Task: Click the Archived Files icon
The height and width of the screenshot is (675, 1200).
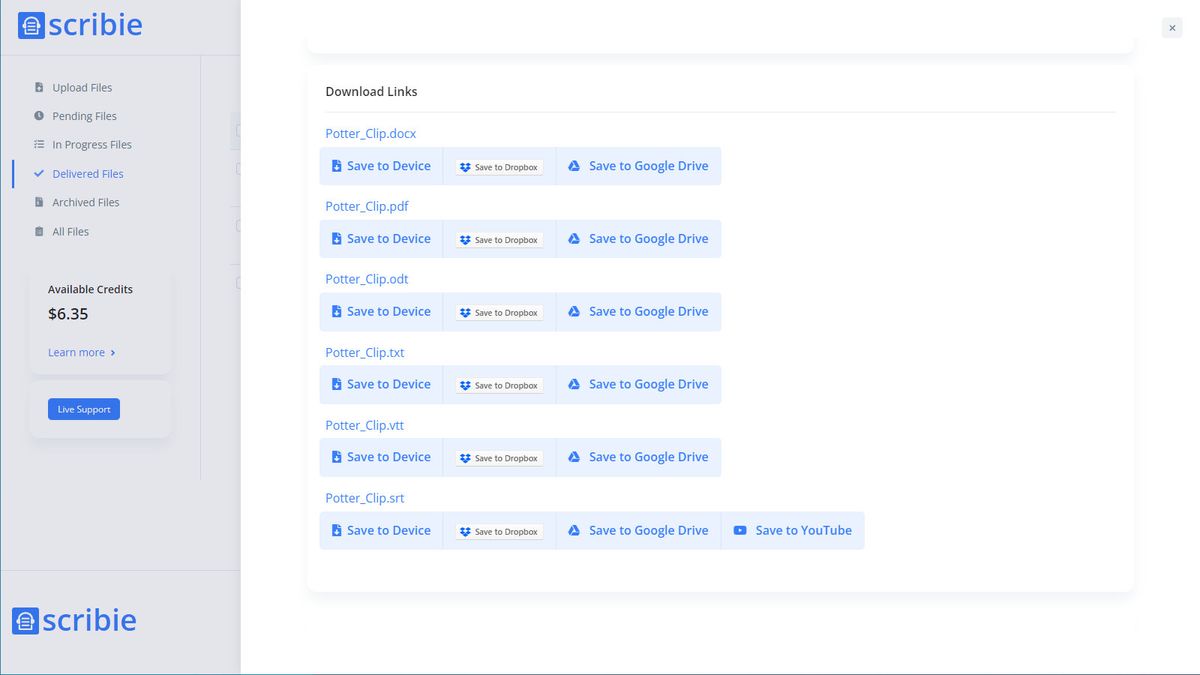Action: 39,202
